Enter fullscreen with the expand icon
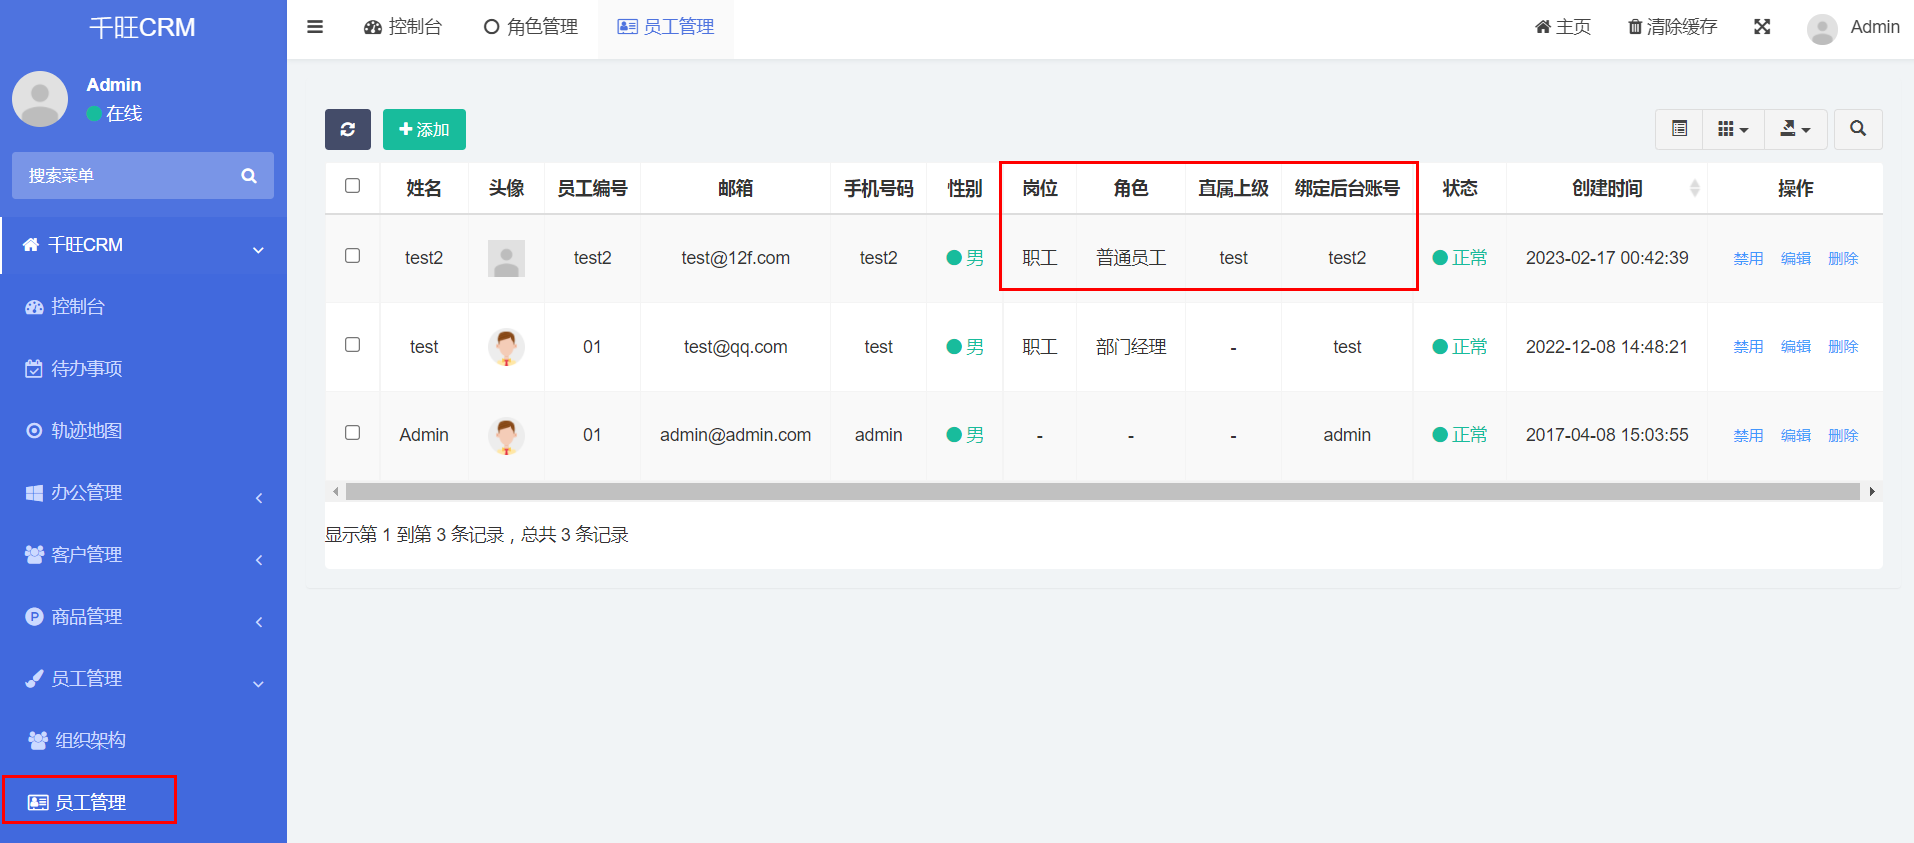Viewport: 1914px width, 843px height. click(x=1762, y=27)
